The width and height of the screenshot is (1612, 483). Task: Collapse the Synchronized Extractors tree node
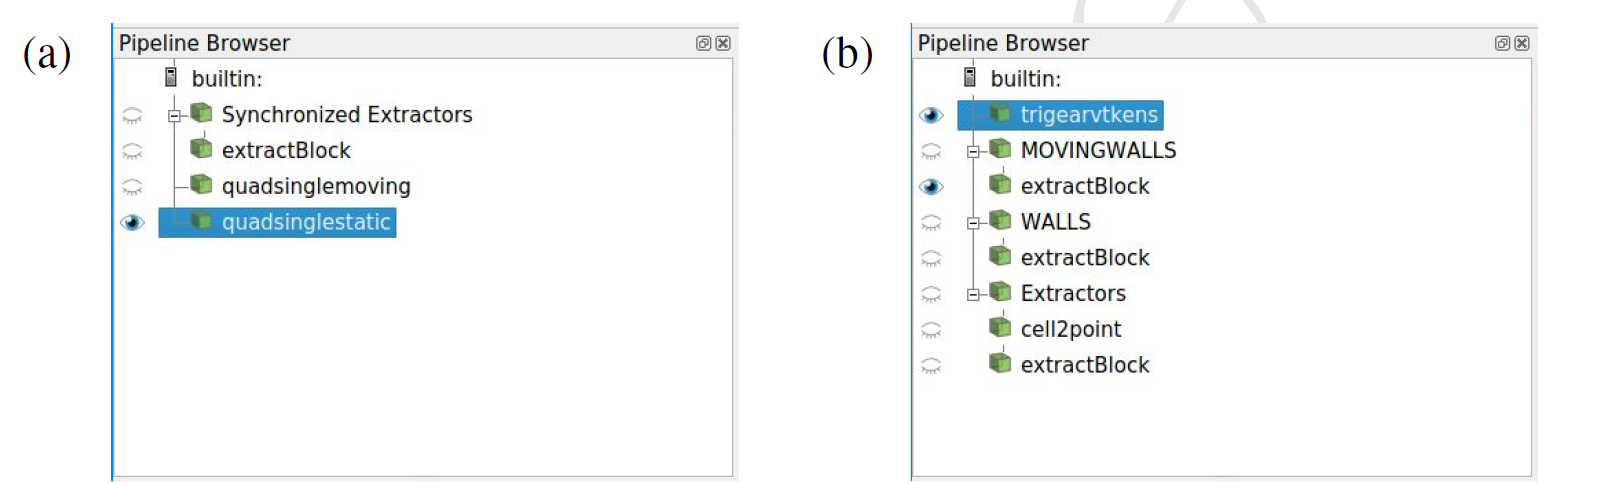tap(174, 116)
